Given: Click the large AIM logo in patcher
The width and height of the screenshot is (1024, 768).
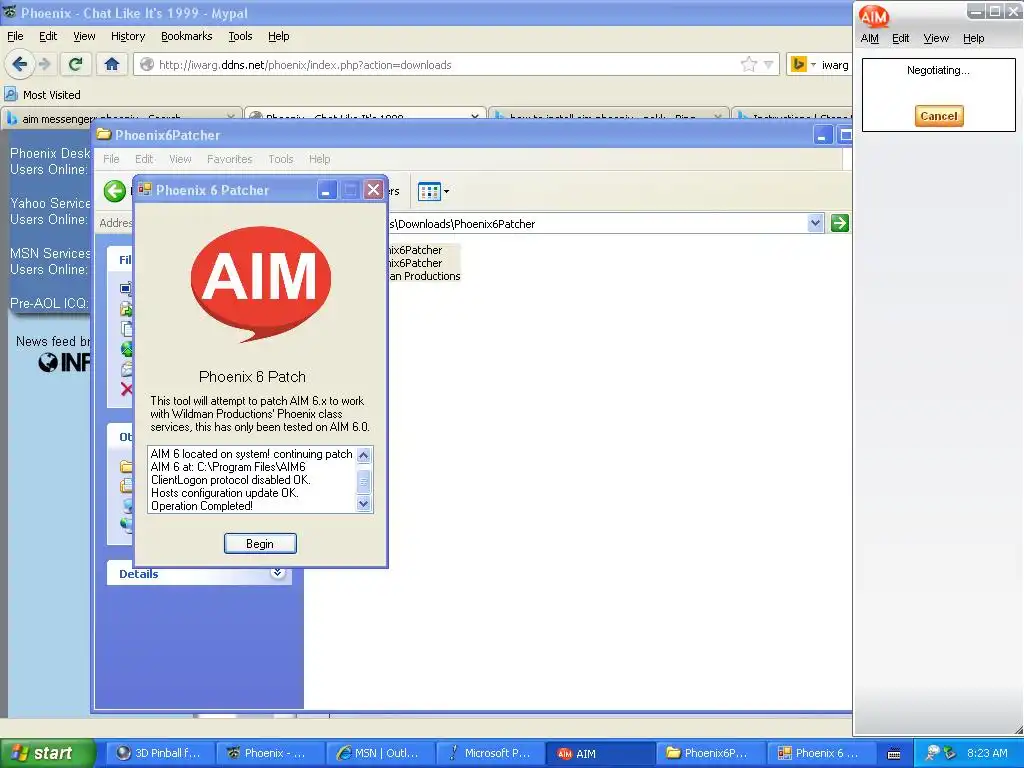Looking at the screenshot, I should point(261,283).
